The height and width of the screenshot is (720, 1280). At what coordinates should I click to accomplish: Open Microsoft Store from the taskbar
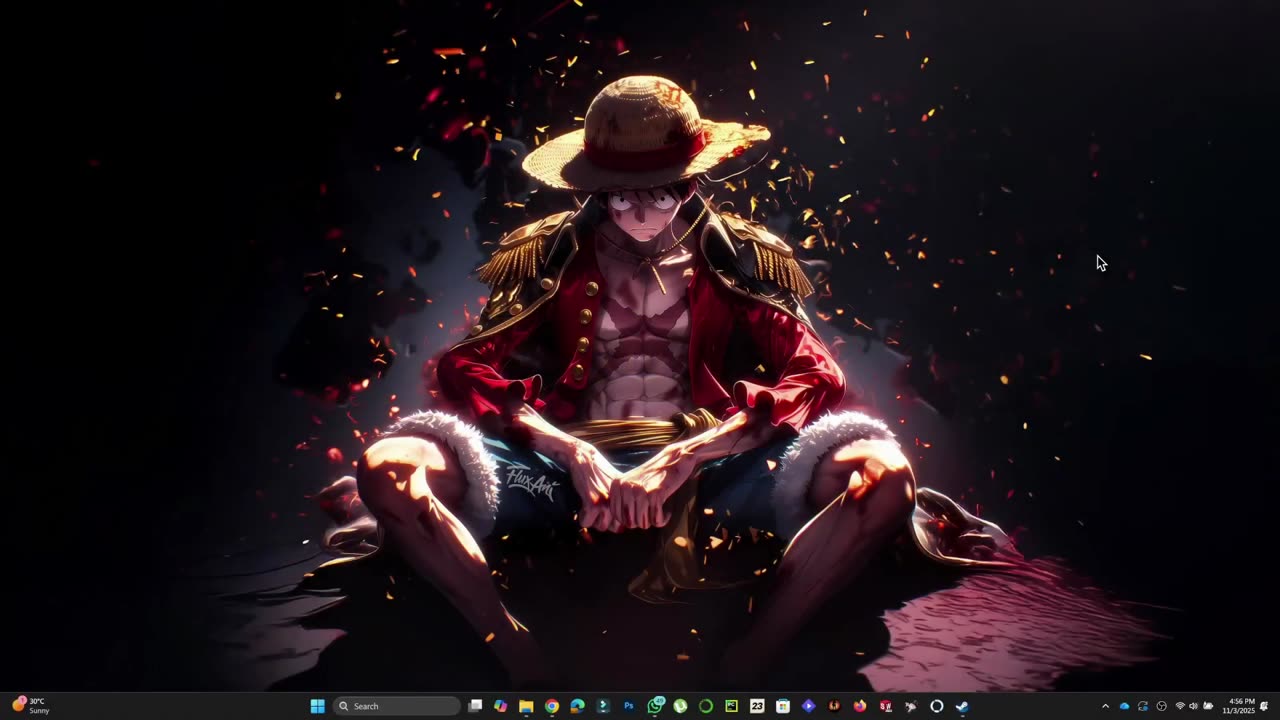(x=783, y=706)
